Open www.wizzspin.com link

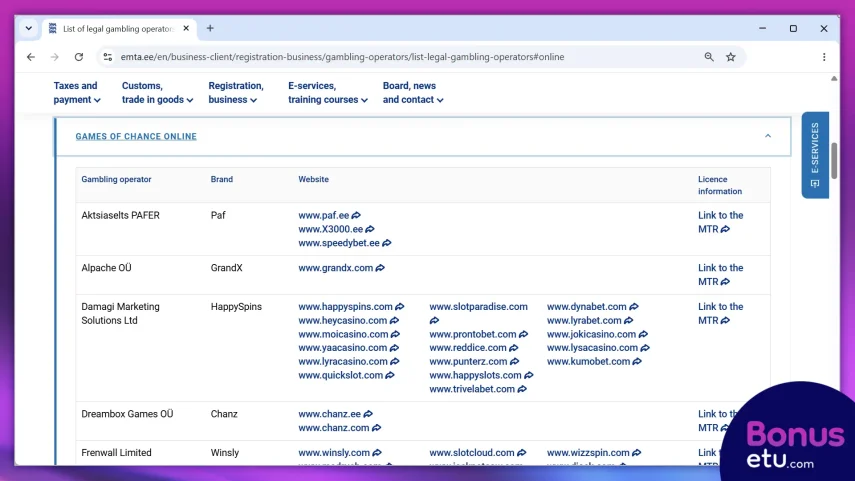[588, 453]
